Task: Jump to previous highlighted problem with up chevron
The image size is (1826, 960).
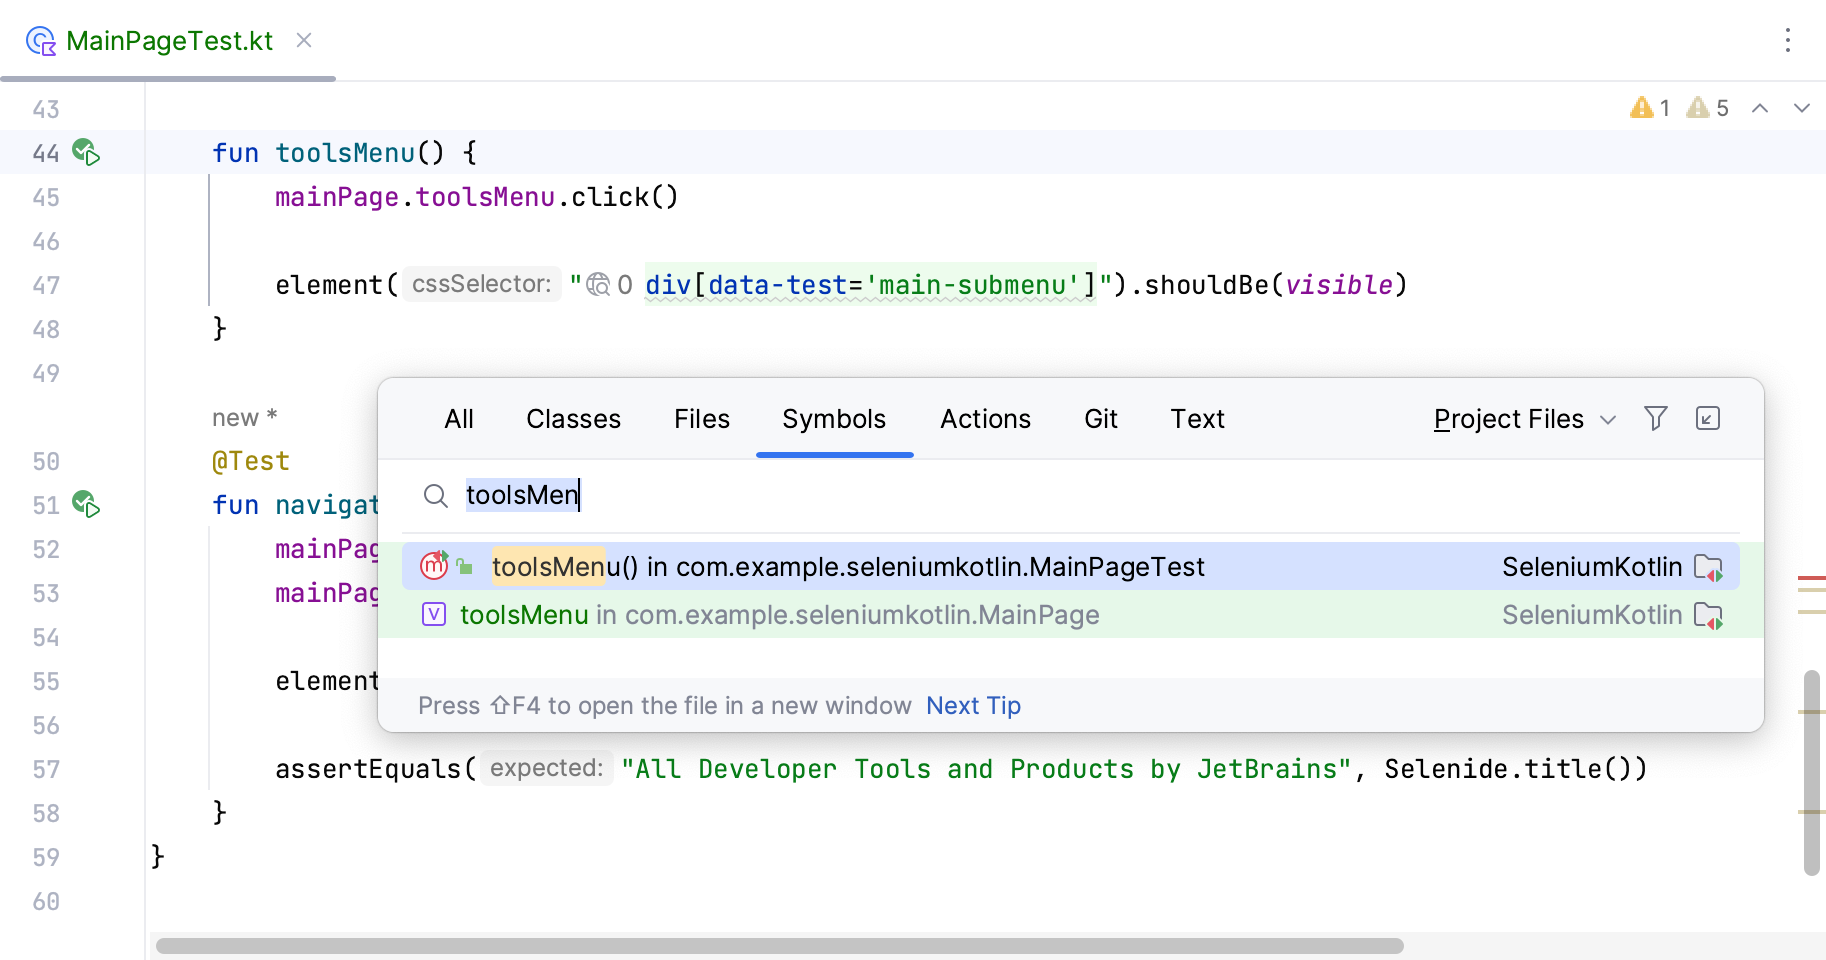Action: [x=1760, y=108]
